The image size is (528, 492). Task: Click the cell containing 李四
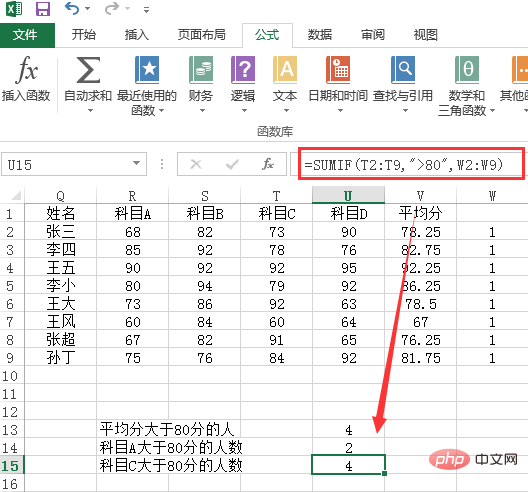(61, 250)
